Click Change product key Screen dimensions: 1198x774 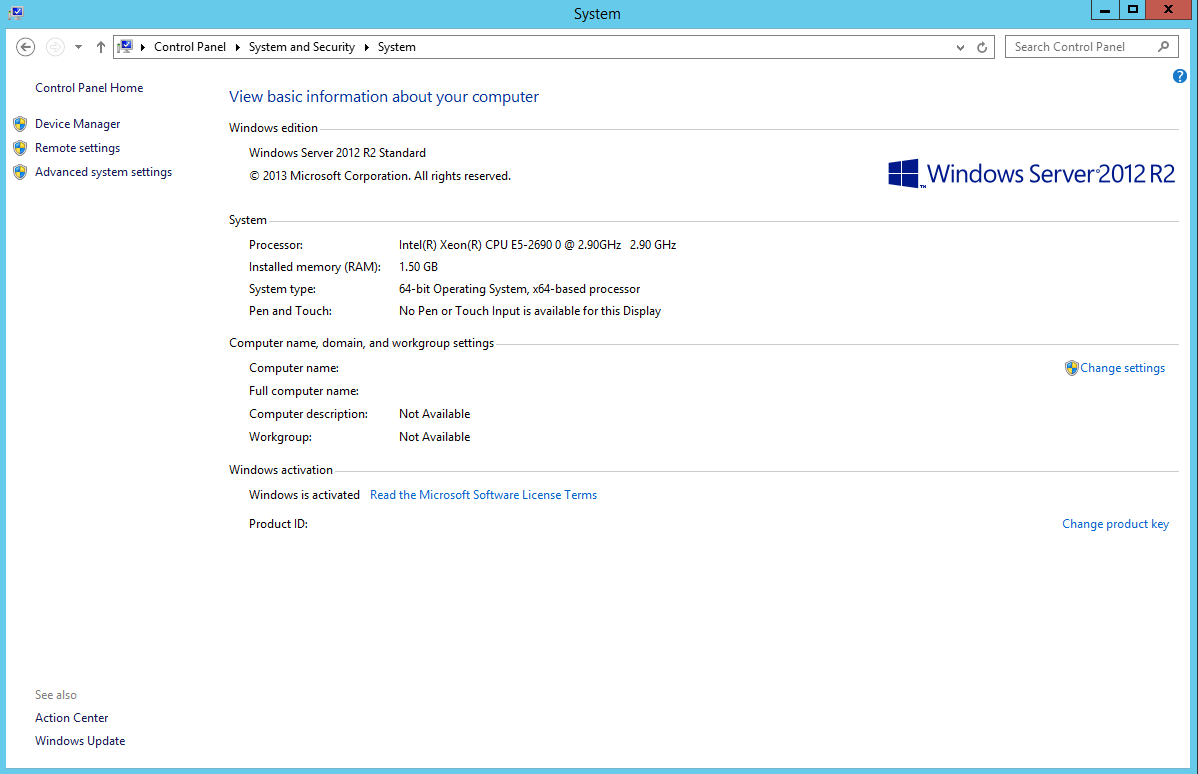click(x=1115, y=524)
